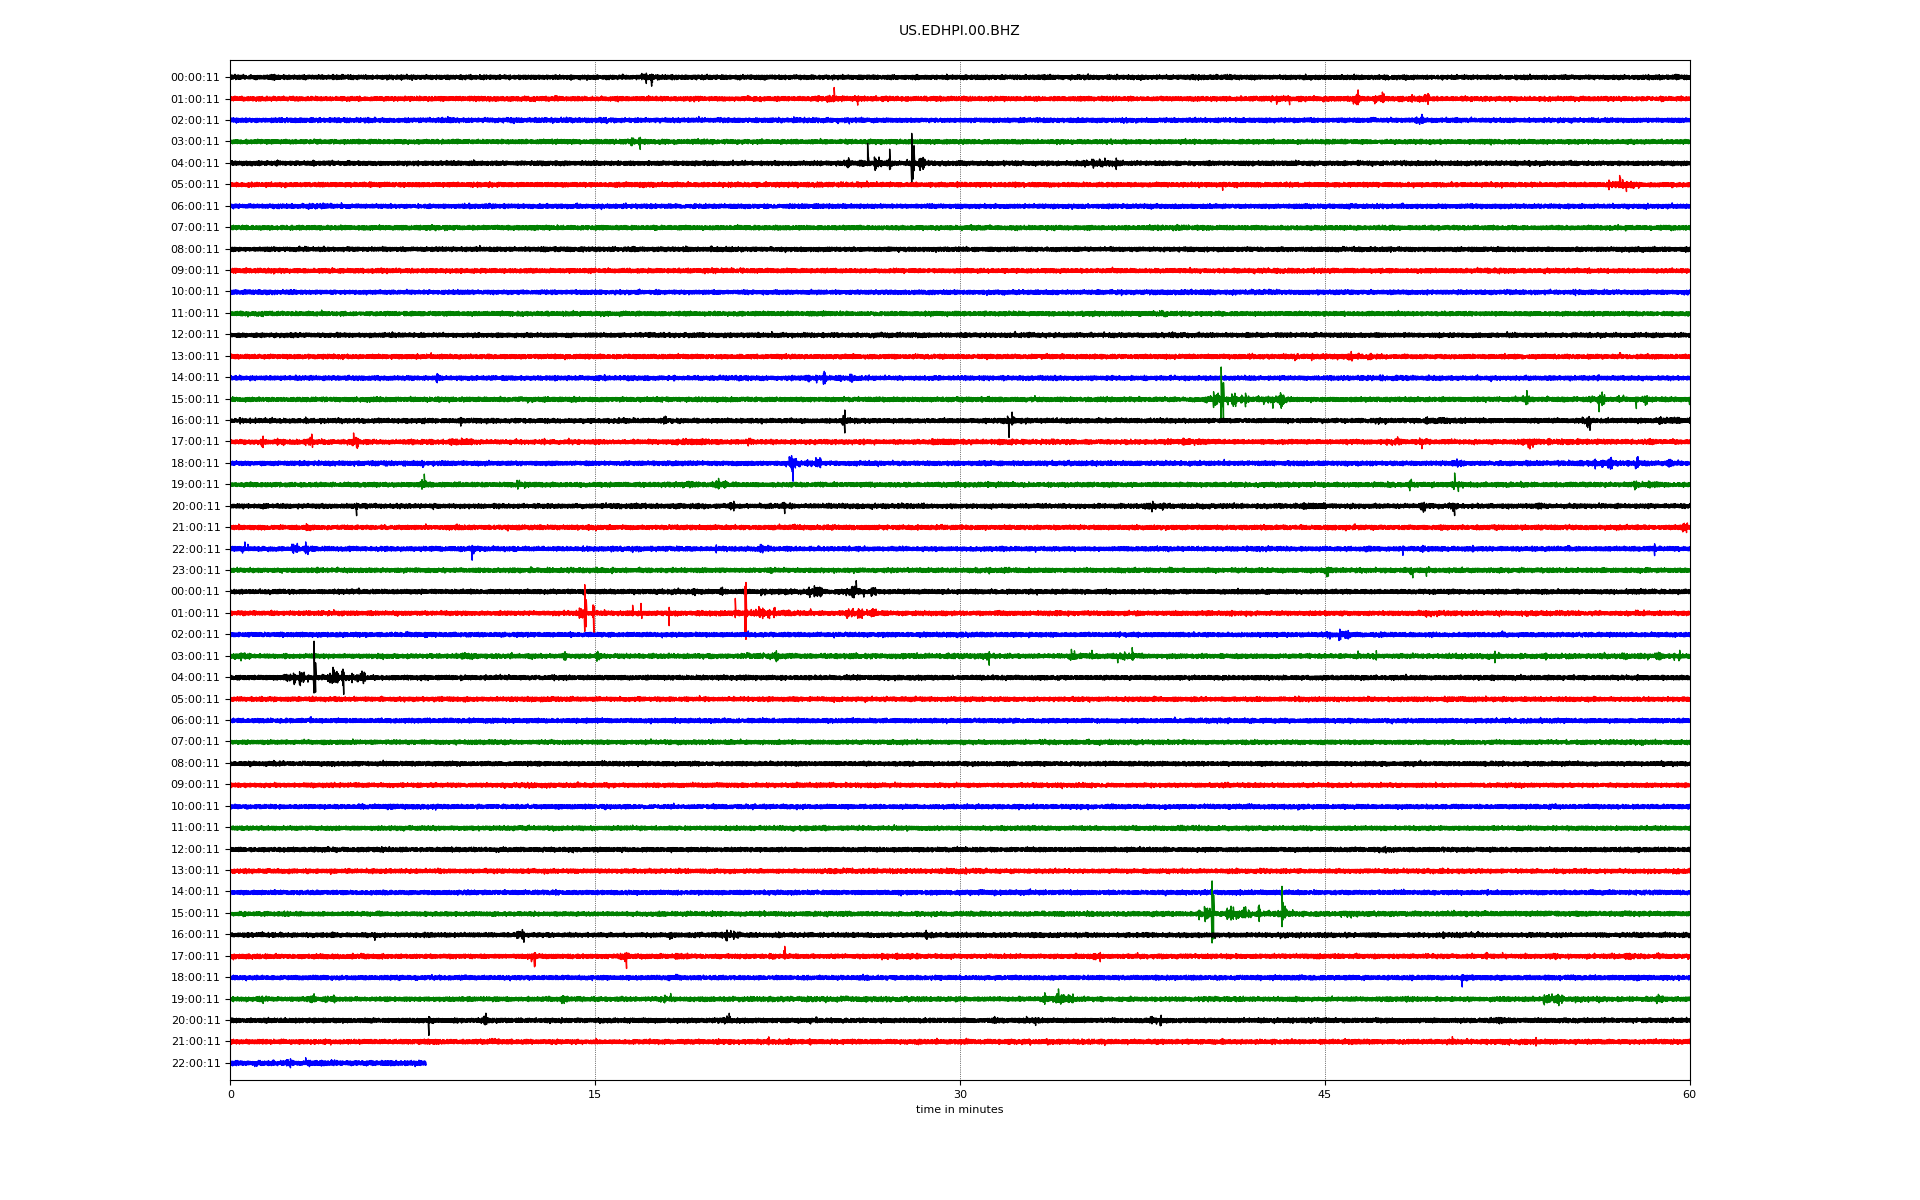
Task: Click the lower 08:00:11 time label
Action: 195,763
